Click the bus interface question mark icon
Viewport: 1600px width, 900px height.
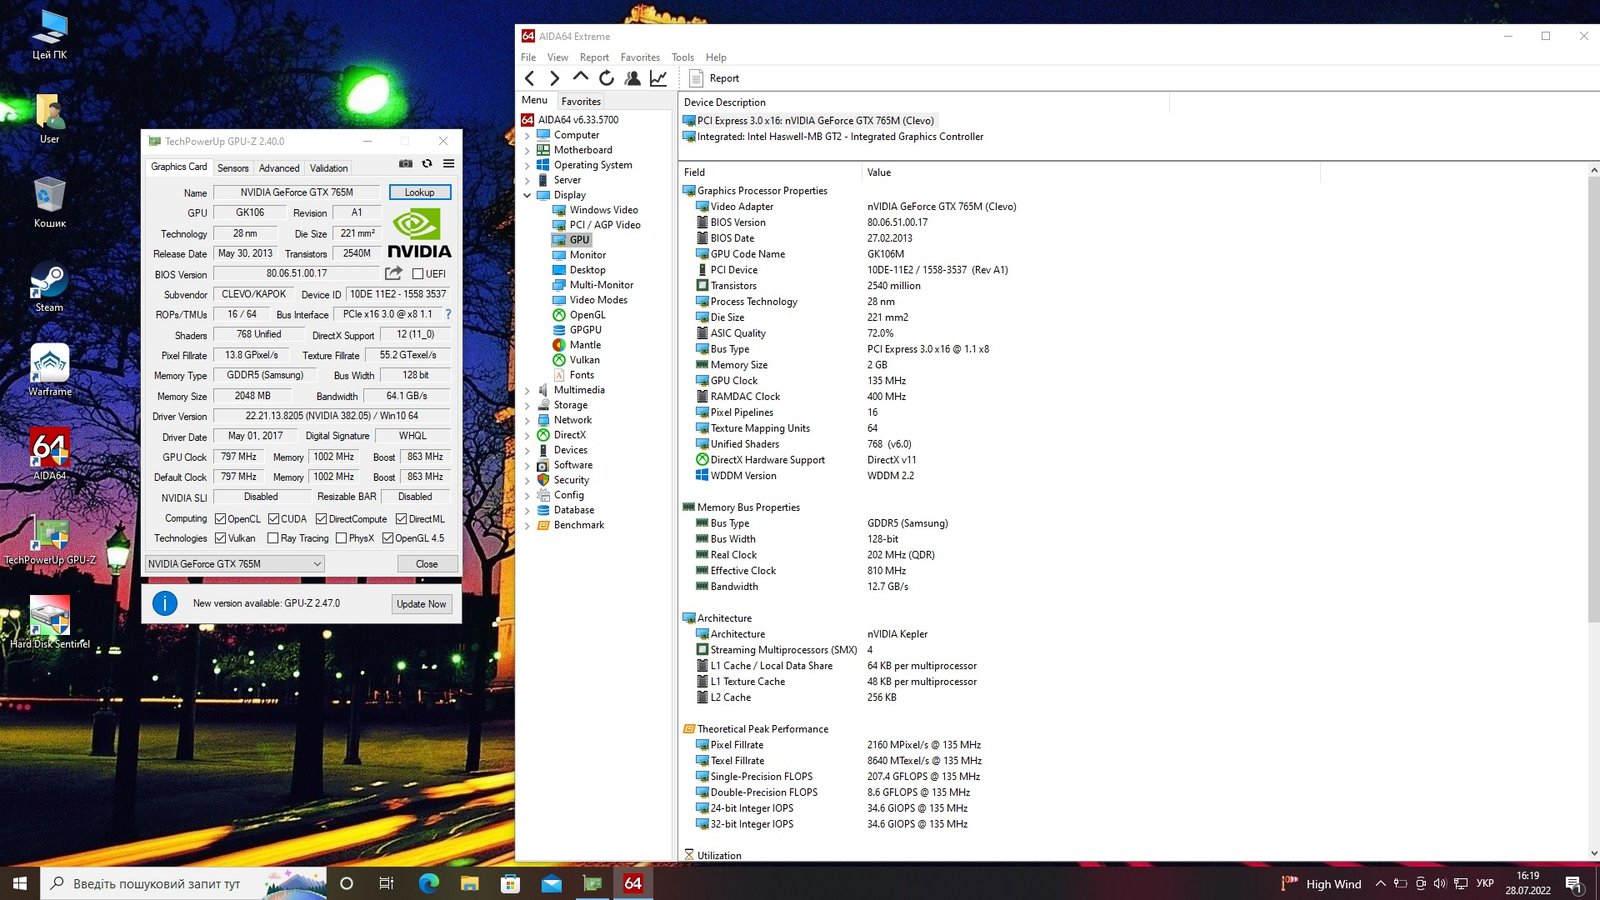pos(448,314)
